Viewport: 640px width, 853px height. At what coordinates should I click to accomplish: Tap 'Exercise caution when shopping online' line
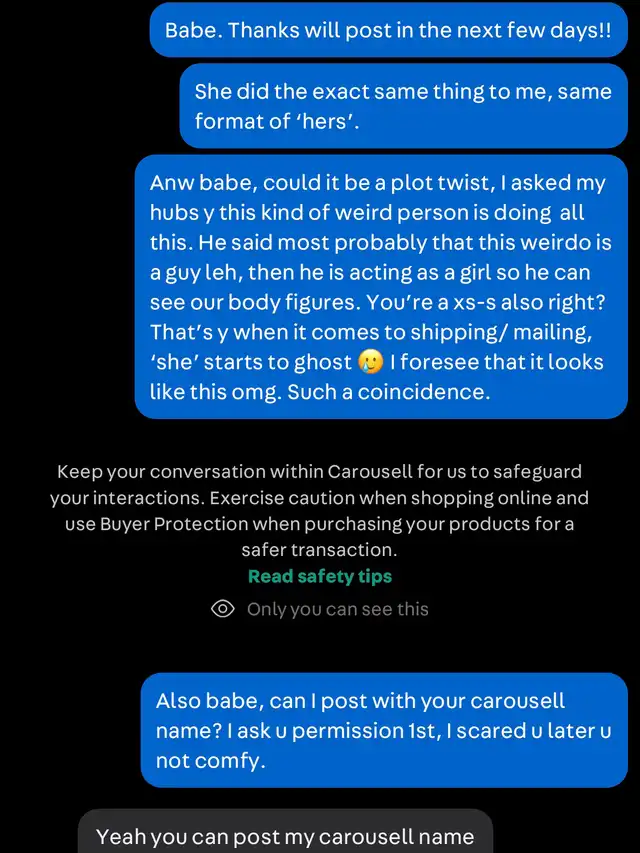[x=399, y=498]
